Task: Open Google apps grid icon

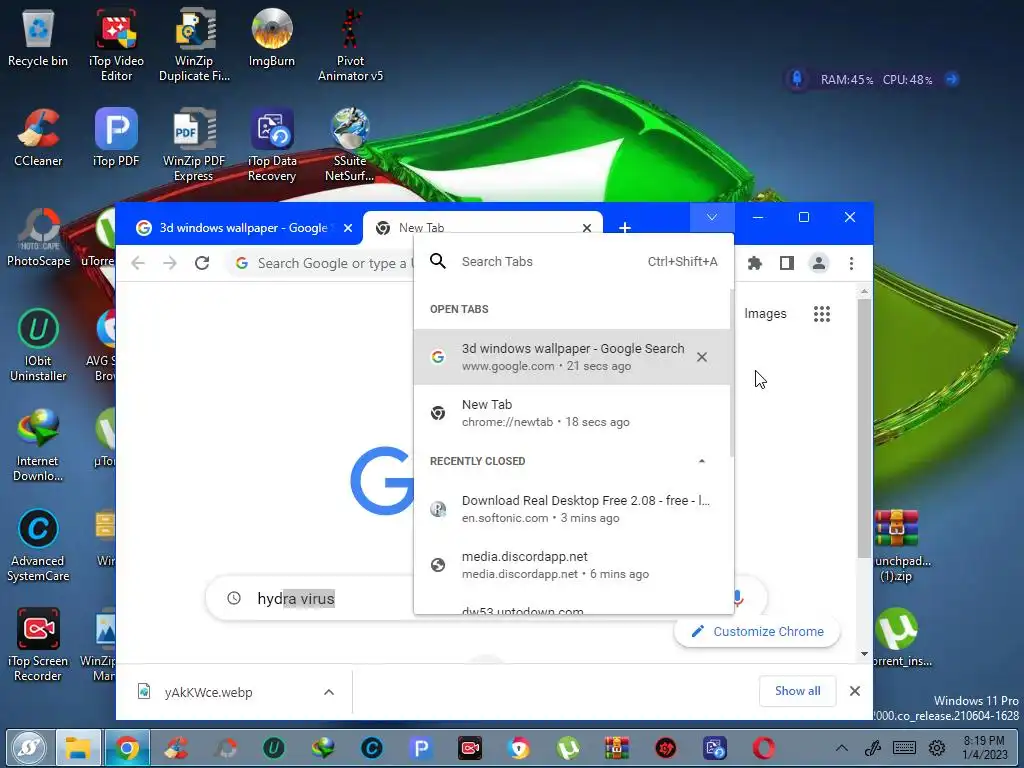Action: (822, 314)
